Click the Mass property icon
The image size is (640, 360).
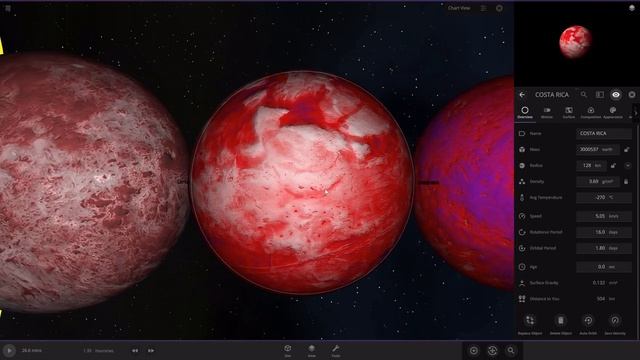(522, 149)
